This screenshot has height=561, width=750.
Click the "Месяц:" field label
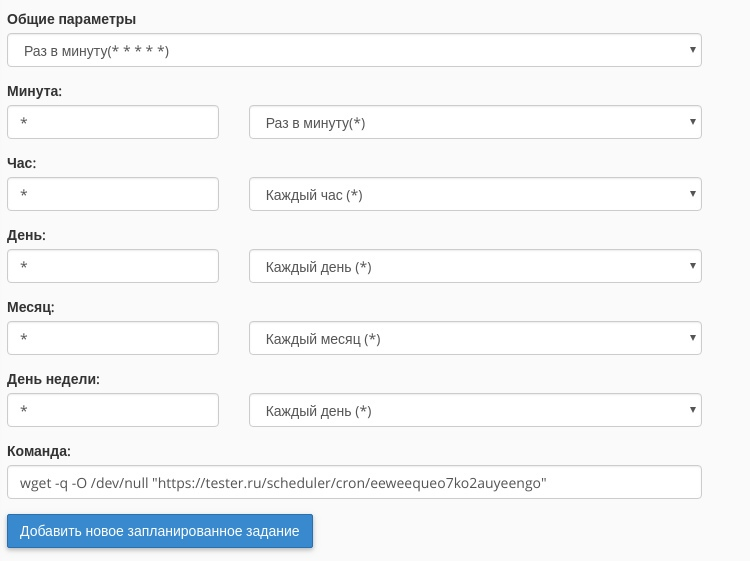31,307
